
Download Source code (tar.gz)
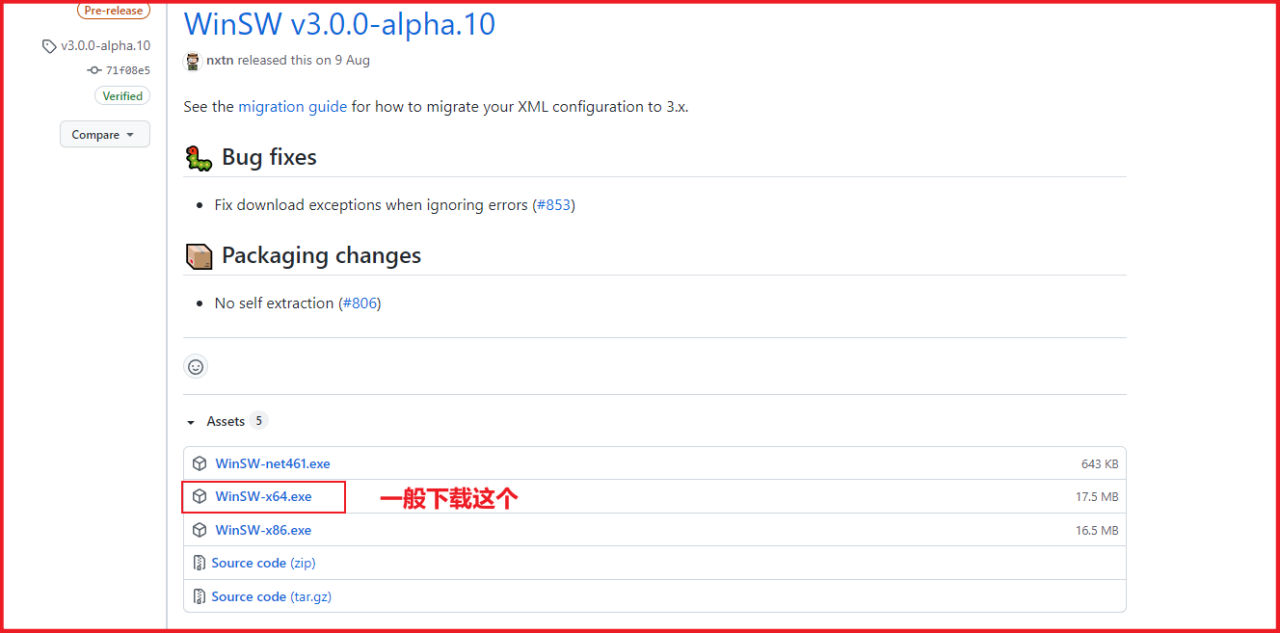click(271, 596)
